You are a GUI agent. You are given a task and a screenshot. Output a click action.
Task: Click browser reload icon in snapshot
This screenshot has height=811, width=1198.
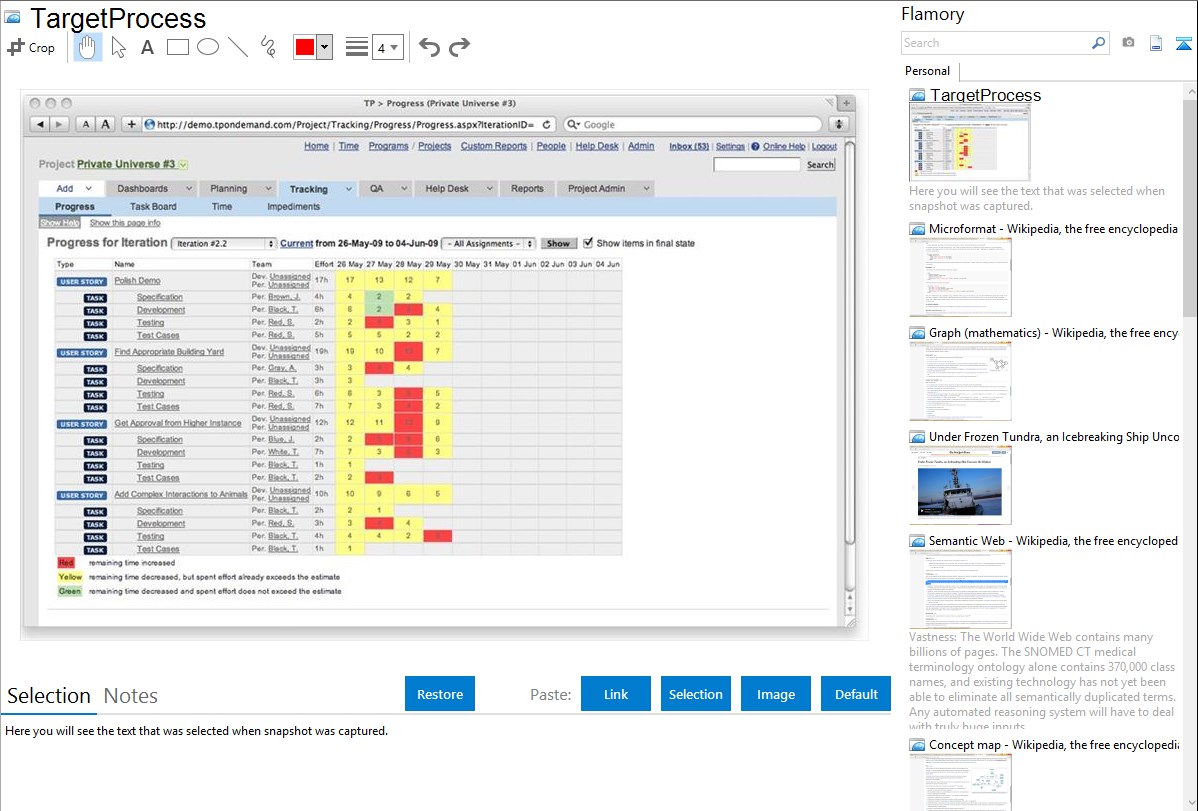pos(546,125)
